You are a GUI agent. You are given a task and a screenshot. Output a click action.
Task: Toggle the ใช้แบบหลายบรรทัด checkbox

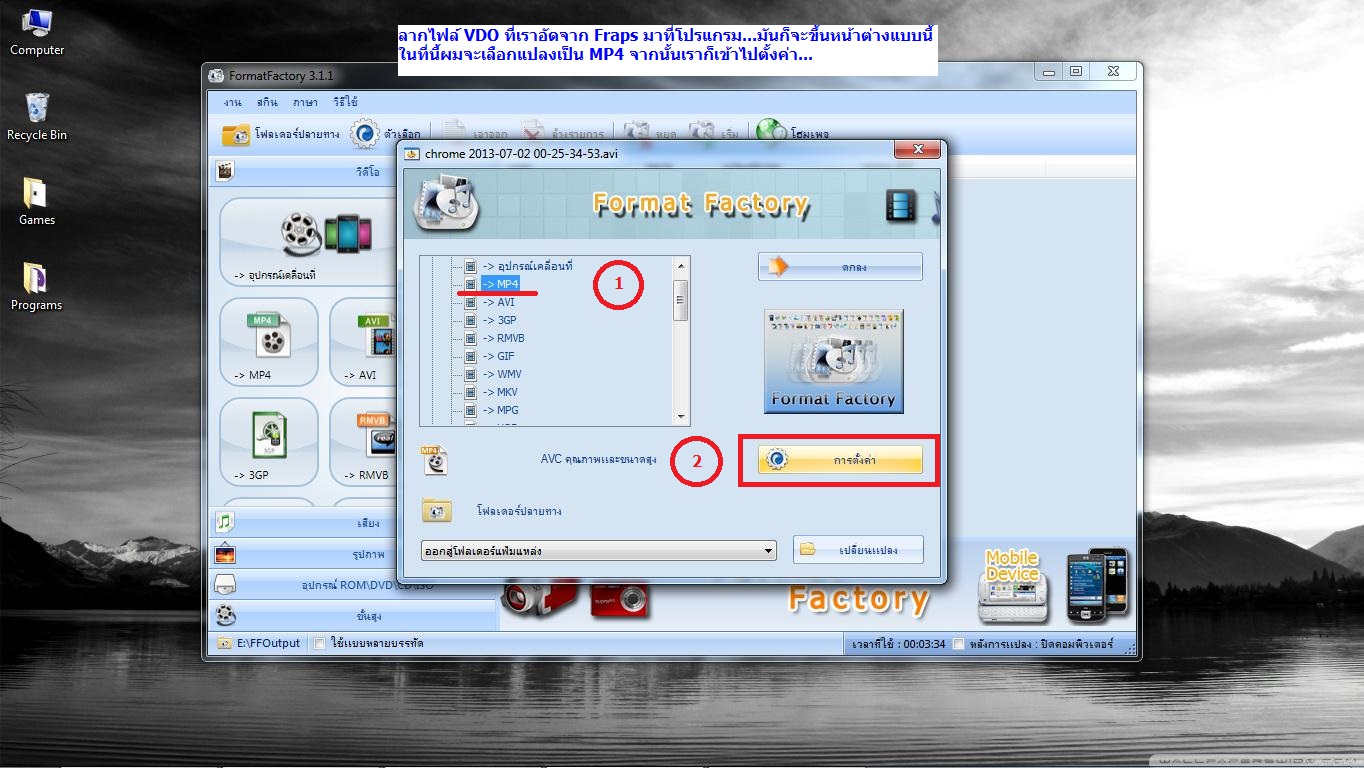pos(319,643)
